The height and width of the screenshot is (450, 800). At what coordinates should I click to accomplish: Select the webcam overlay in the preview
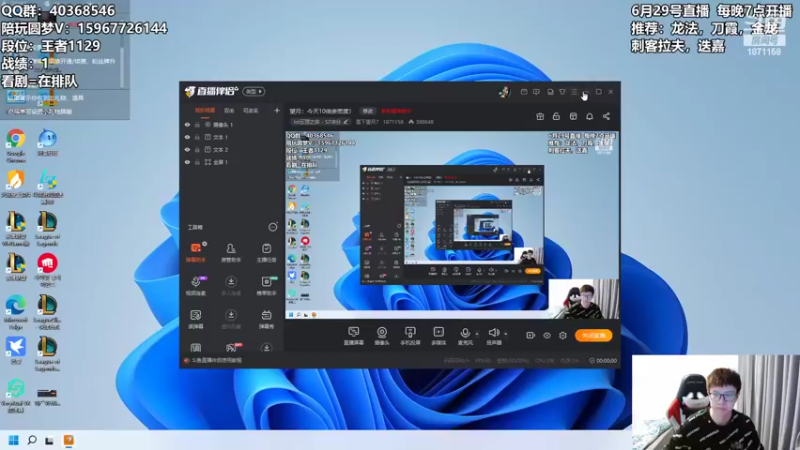(x=584, y=299)
